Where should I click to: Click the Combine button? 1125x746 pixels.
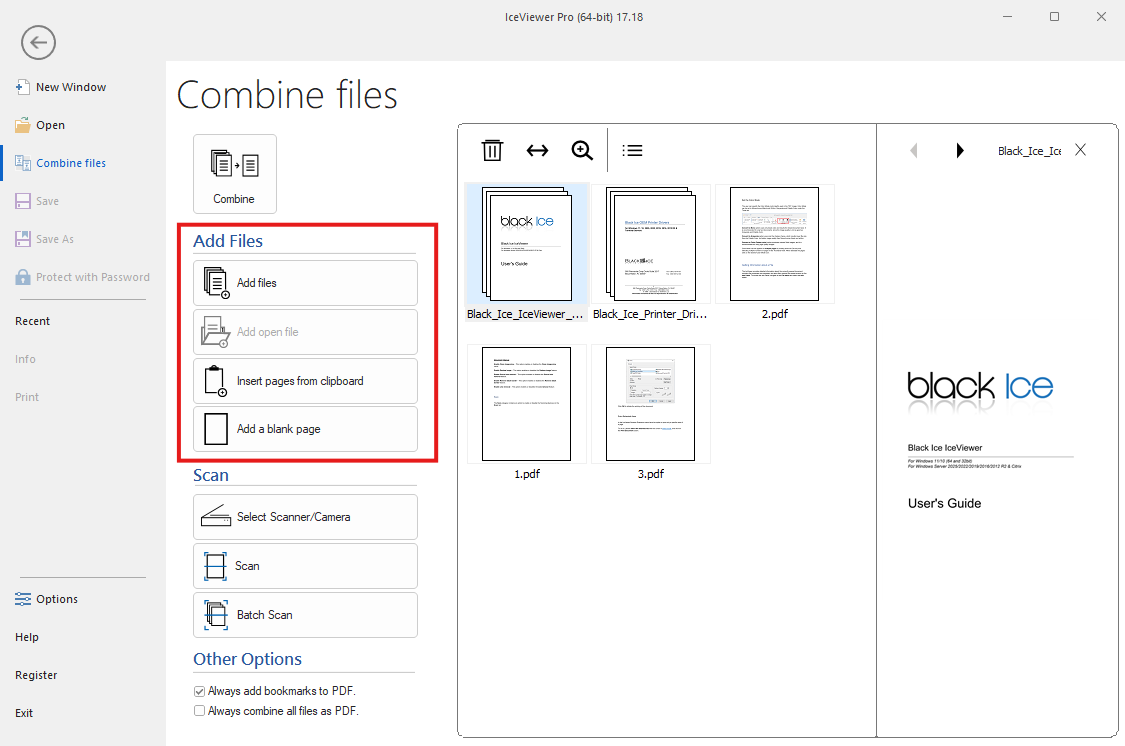pos(235,174)
